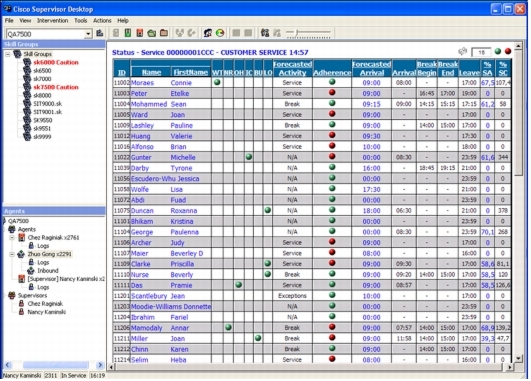Open the Help menu

point(123,21)
